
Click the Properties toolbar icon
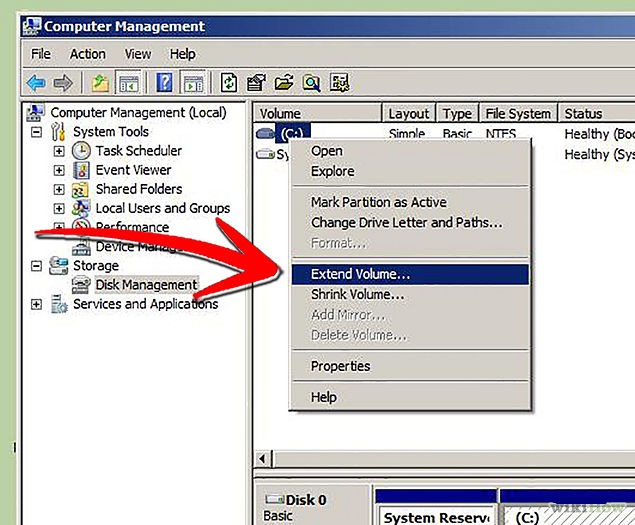(x=256, y=83)
